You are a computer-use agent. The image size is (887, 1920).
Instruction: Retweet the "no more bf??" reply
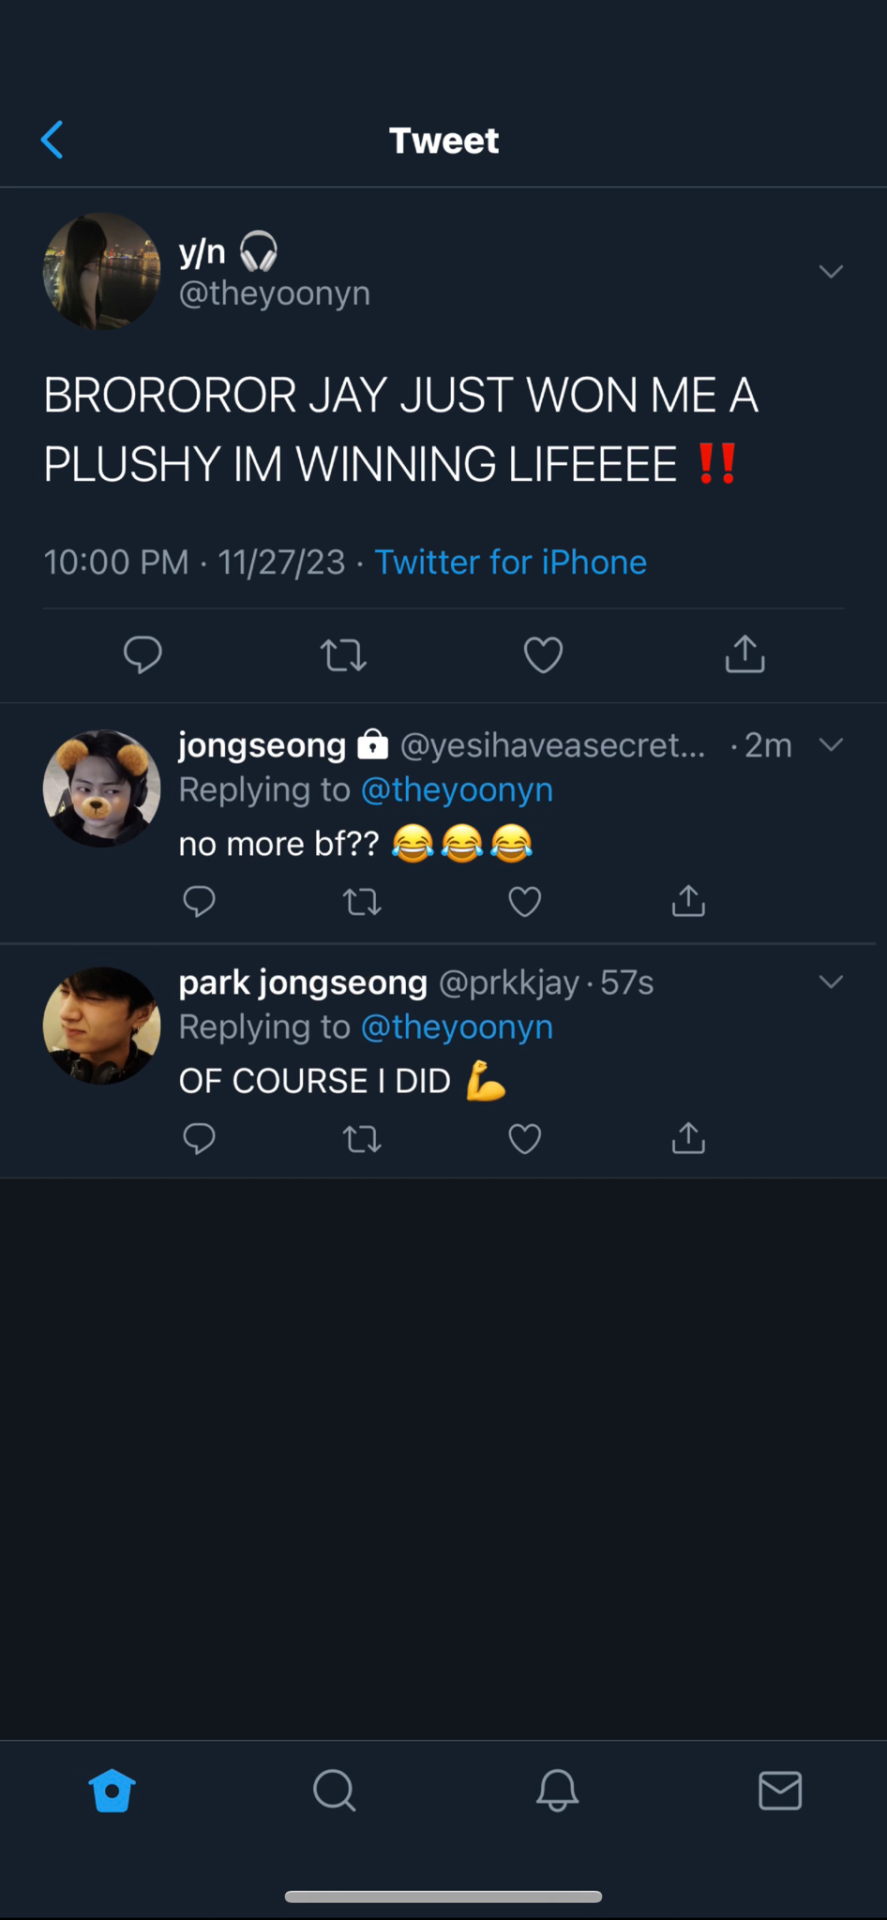tap(362, 902)
